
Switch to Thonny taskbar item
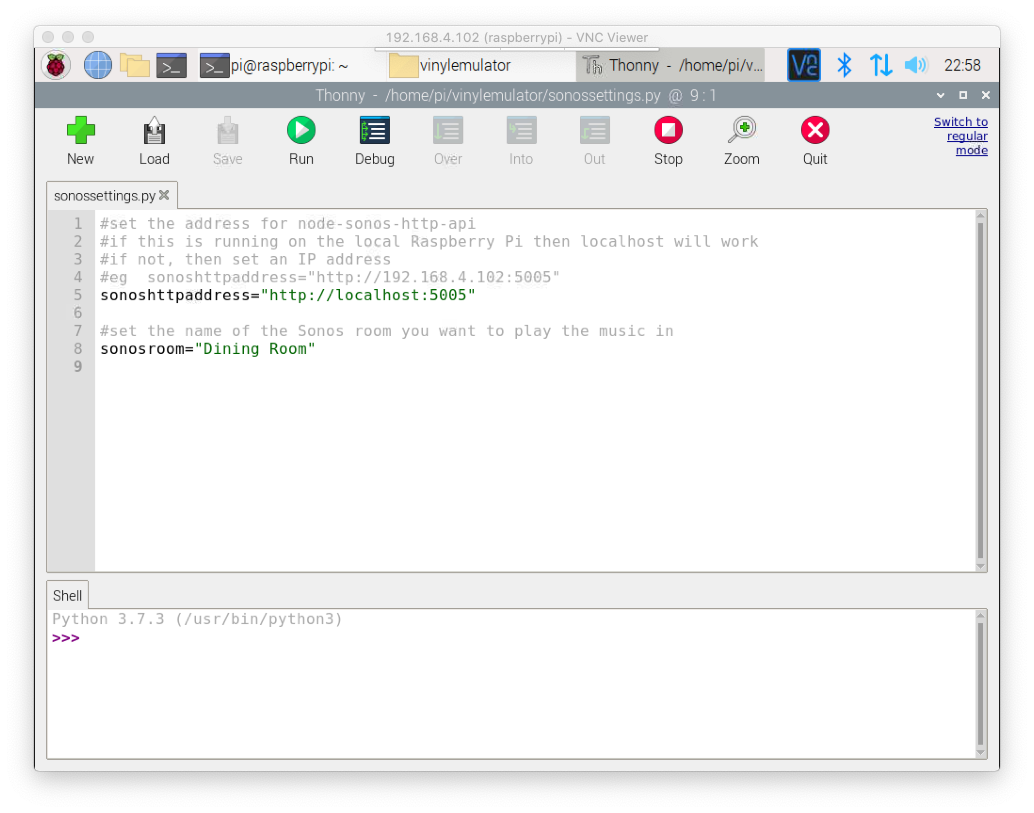(x=671, y=65)
